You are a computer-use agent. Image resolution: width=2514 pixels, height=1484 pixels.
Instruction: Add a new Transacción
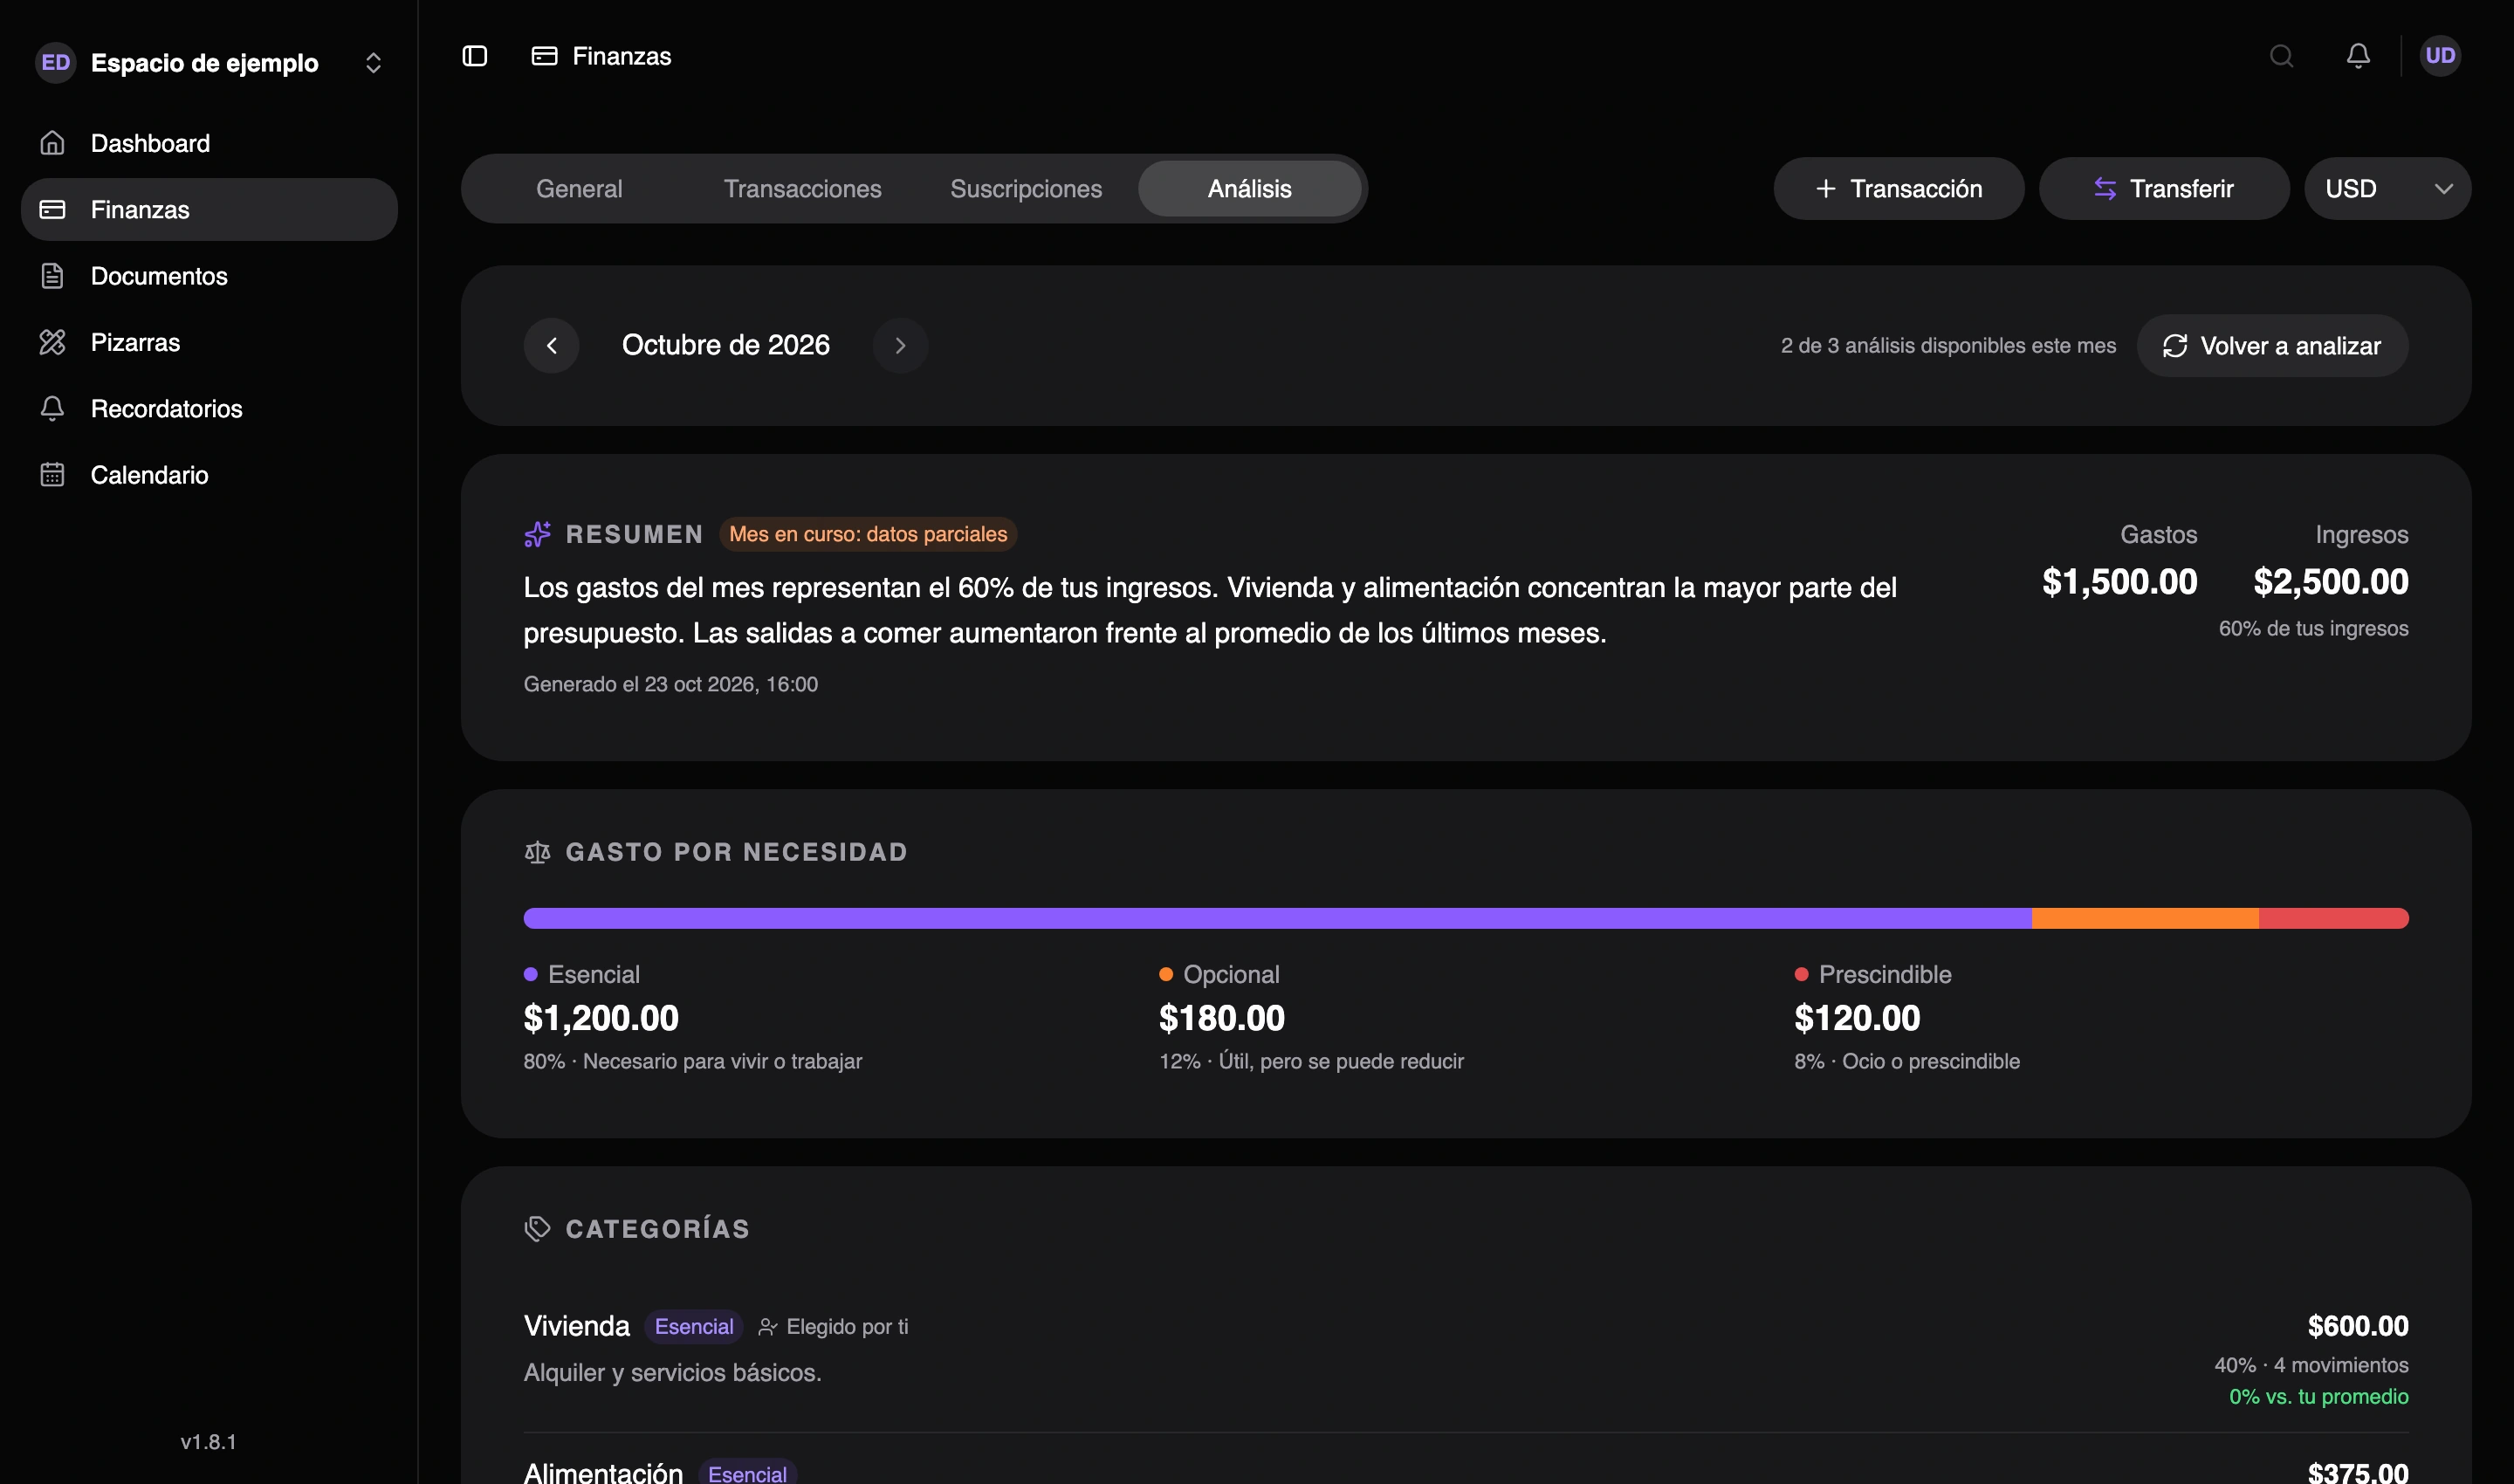click(1898, 188)
